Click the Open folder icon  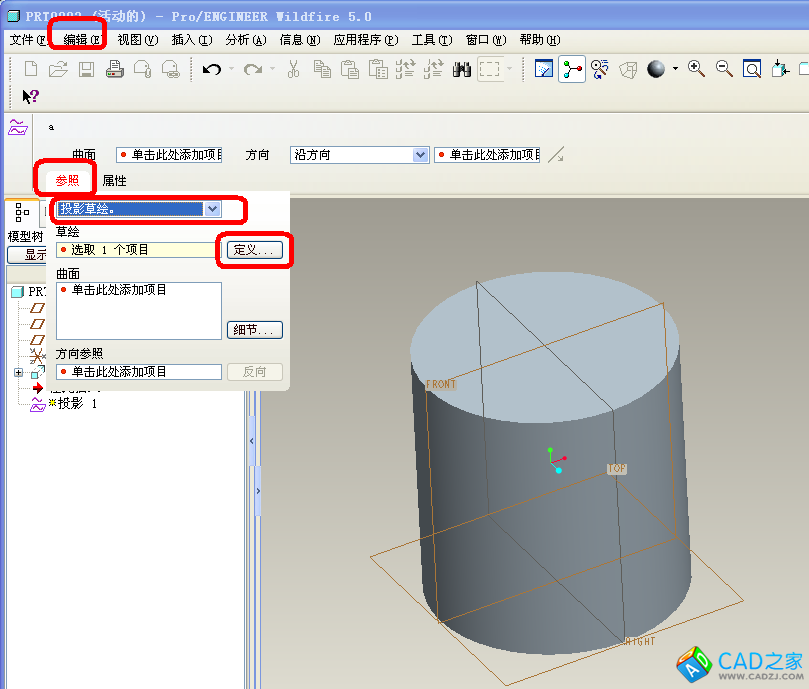pos(58,69)
